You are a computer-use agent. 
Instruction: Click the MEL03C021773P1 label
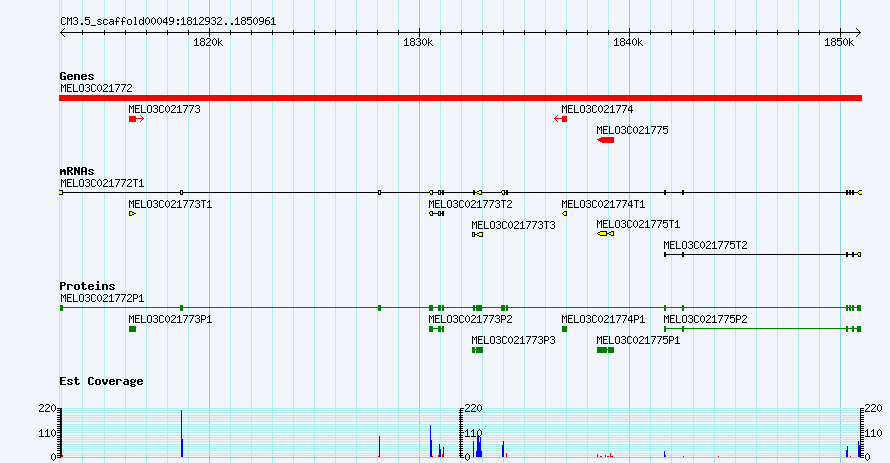click(170, 319)
